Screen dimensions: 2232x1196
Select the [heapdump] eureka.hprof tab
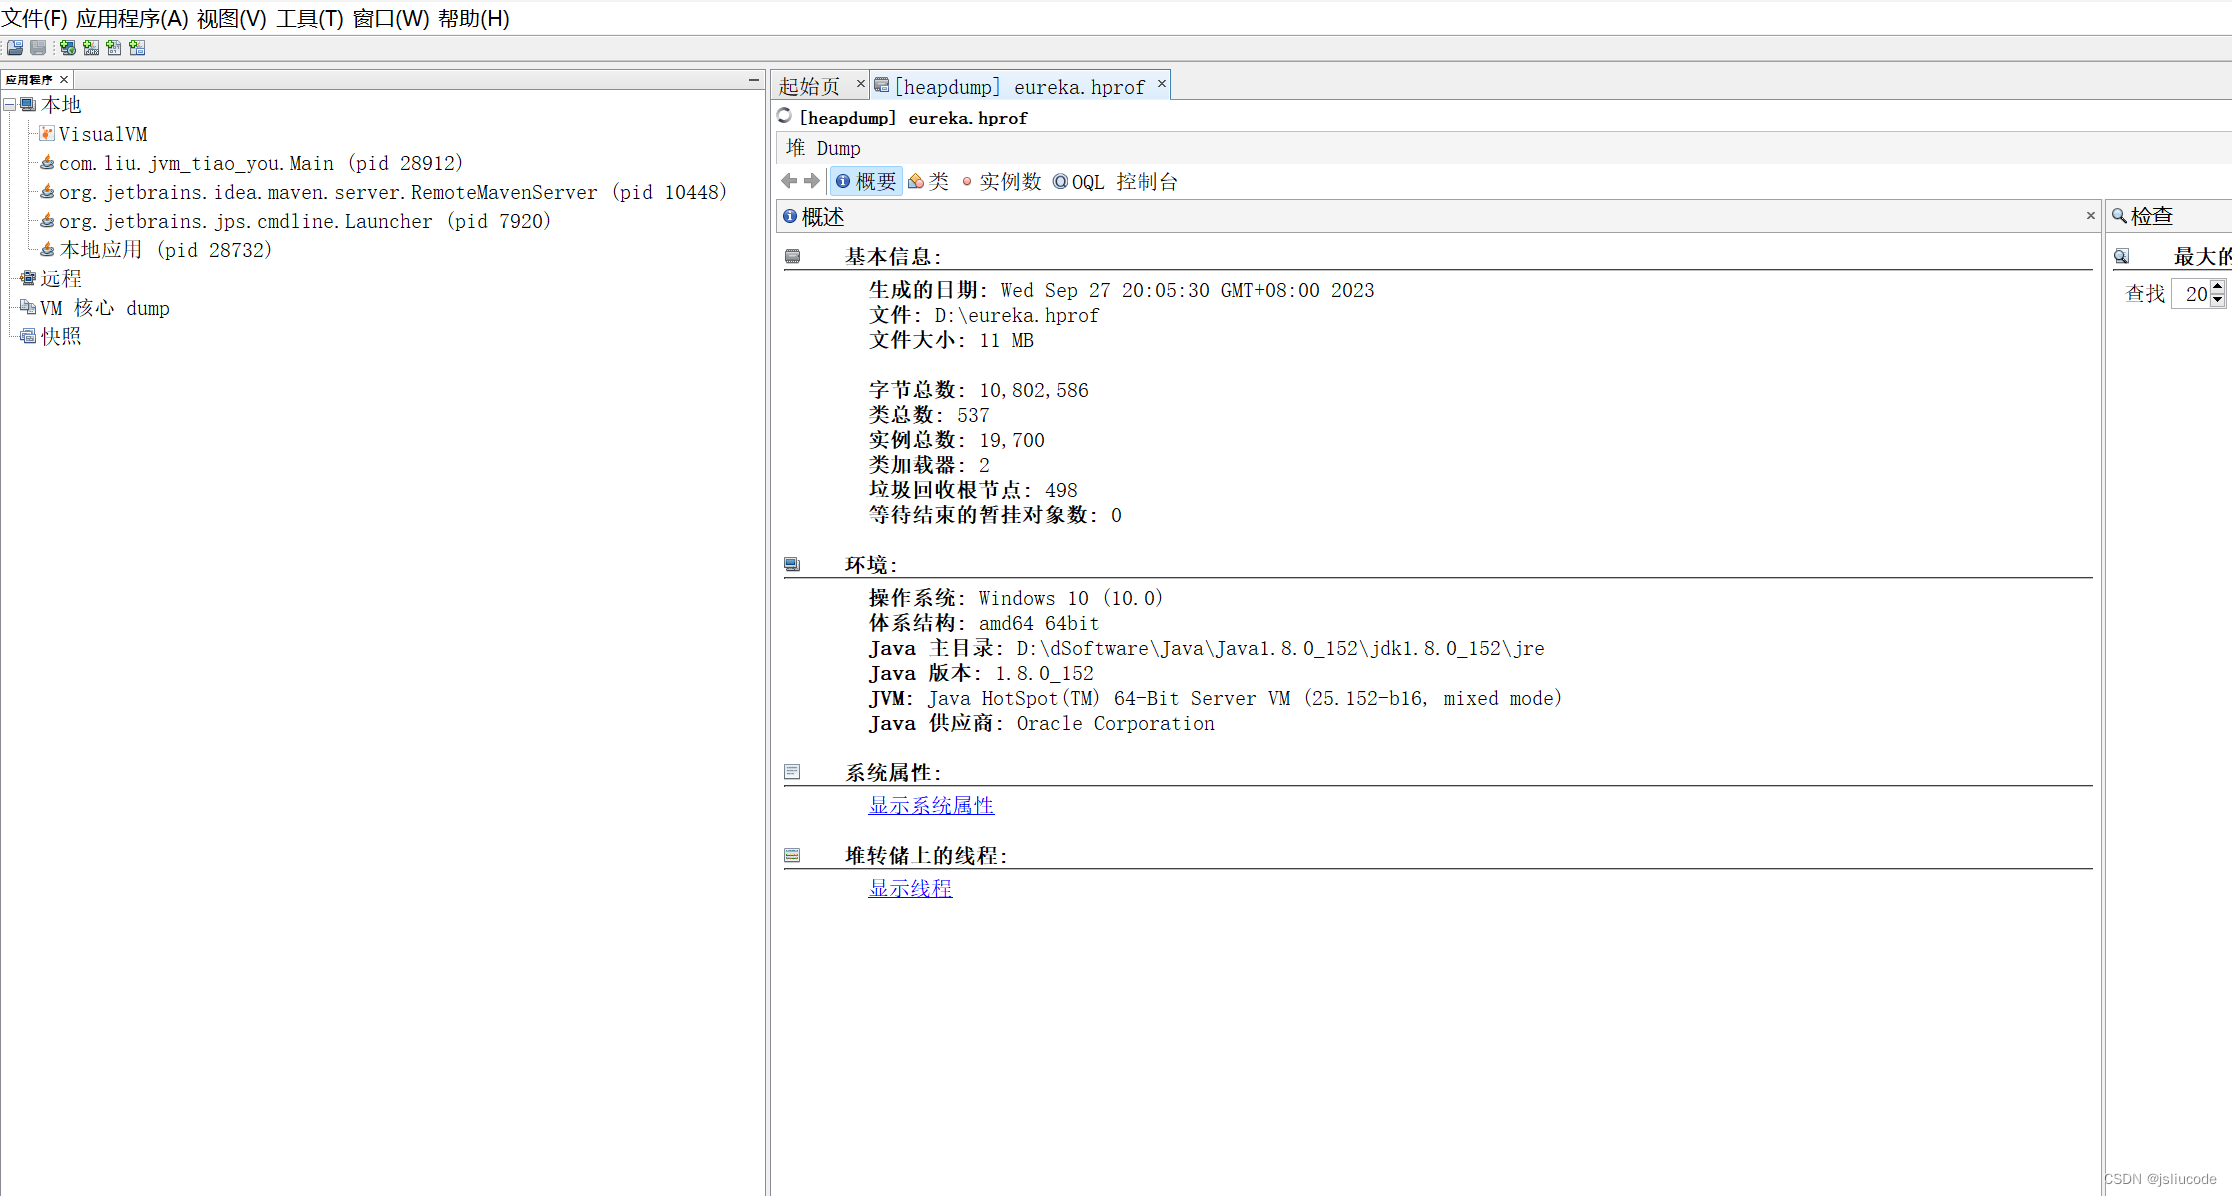coord(1019,86)
